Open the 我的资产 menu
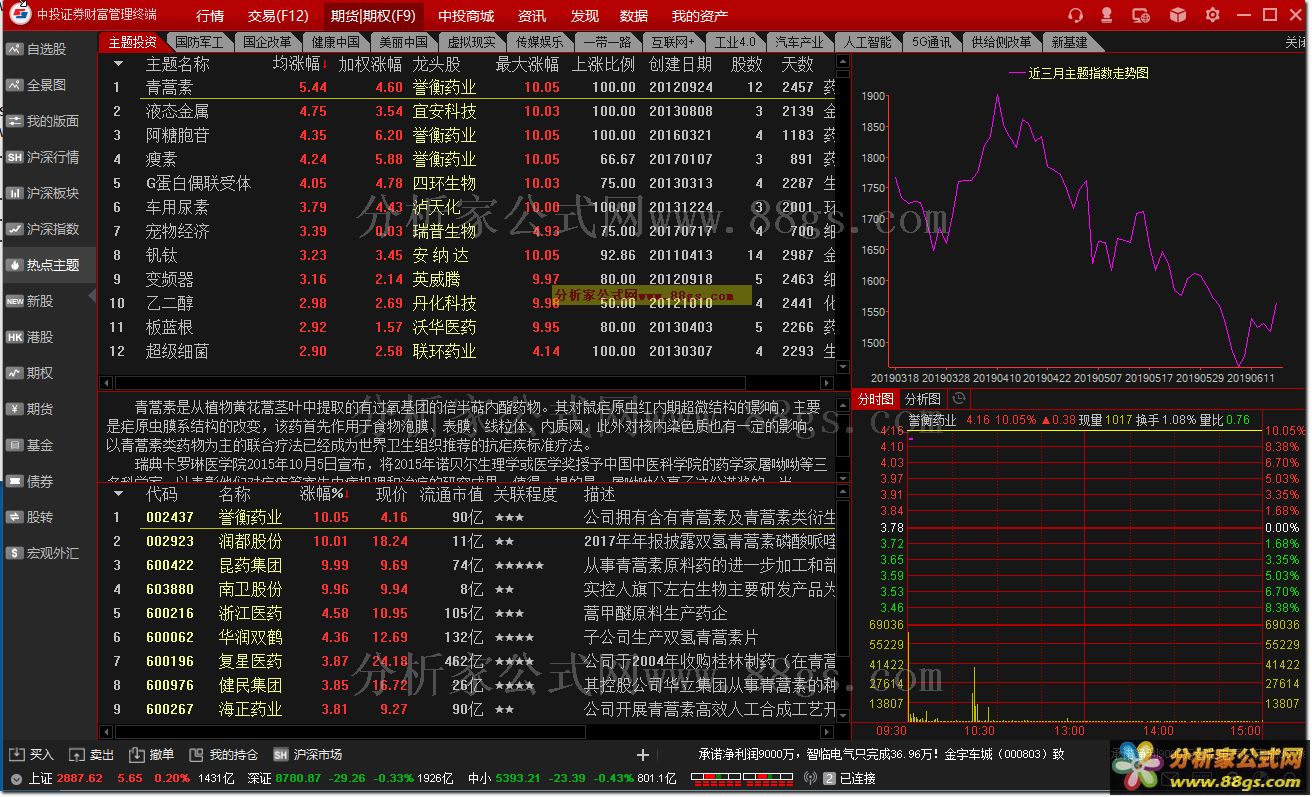The image size is (1312, 797). 699,16
